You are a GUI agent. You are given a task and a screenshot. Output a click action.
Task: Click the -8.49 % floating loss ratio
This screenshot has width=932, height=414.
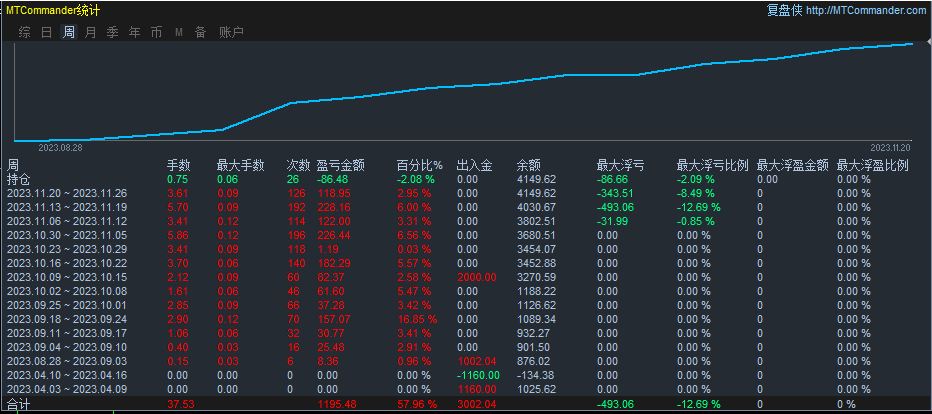pyautogui.click(x=696, y=193)
